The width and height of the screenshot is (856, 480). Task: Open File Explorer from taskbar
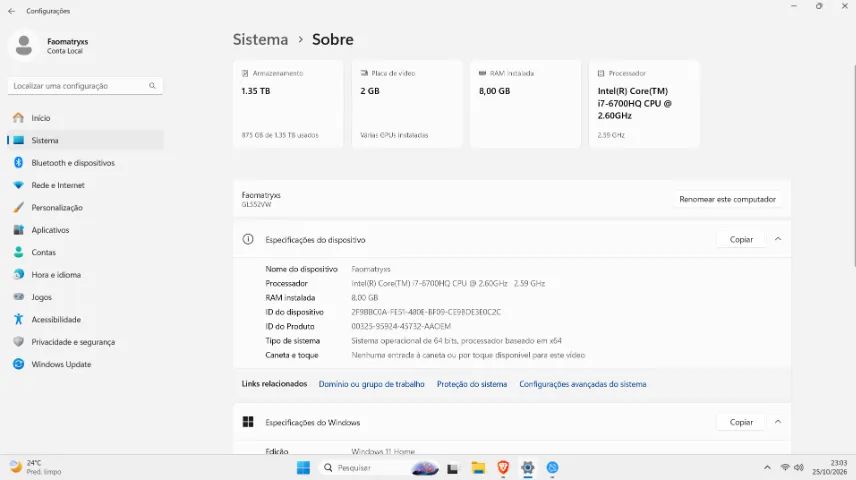coord(478,467)
